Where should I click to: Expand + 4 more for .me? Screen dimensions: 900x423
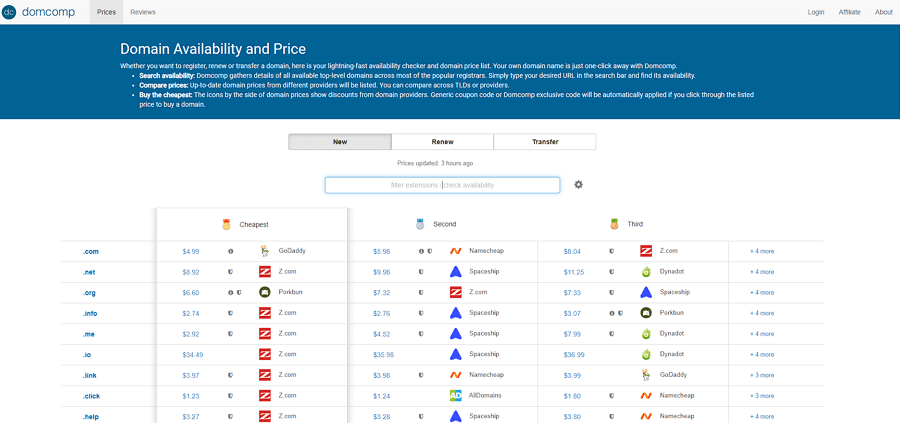762,334
